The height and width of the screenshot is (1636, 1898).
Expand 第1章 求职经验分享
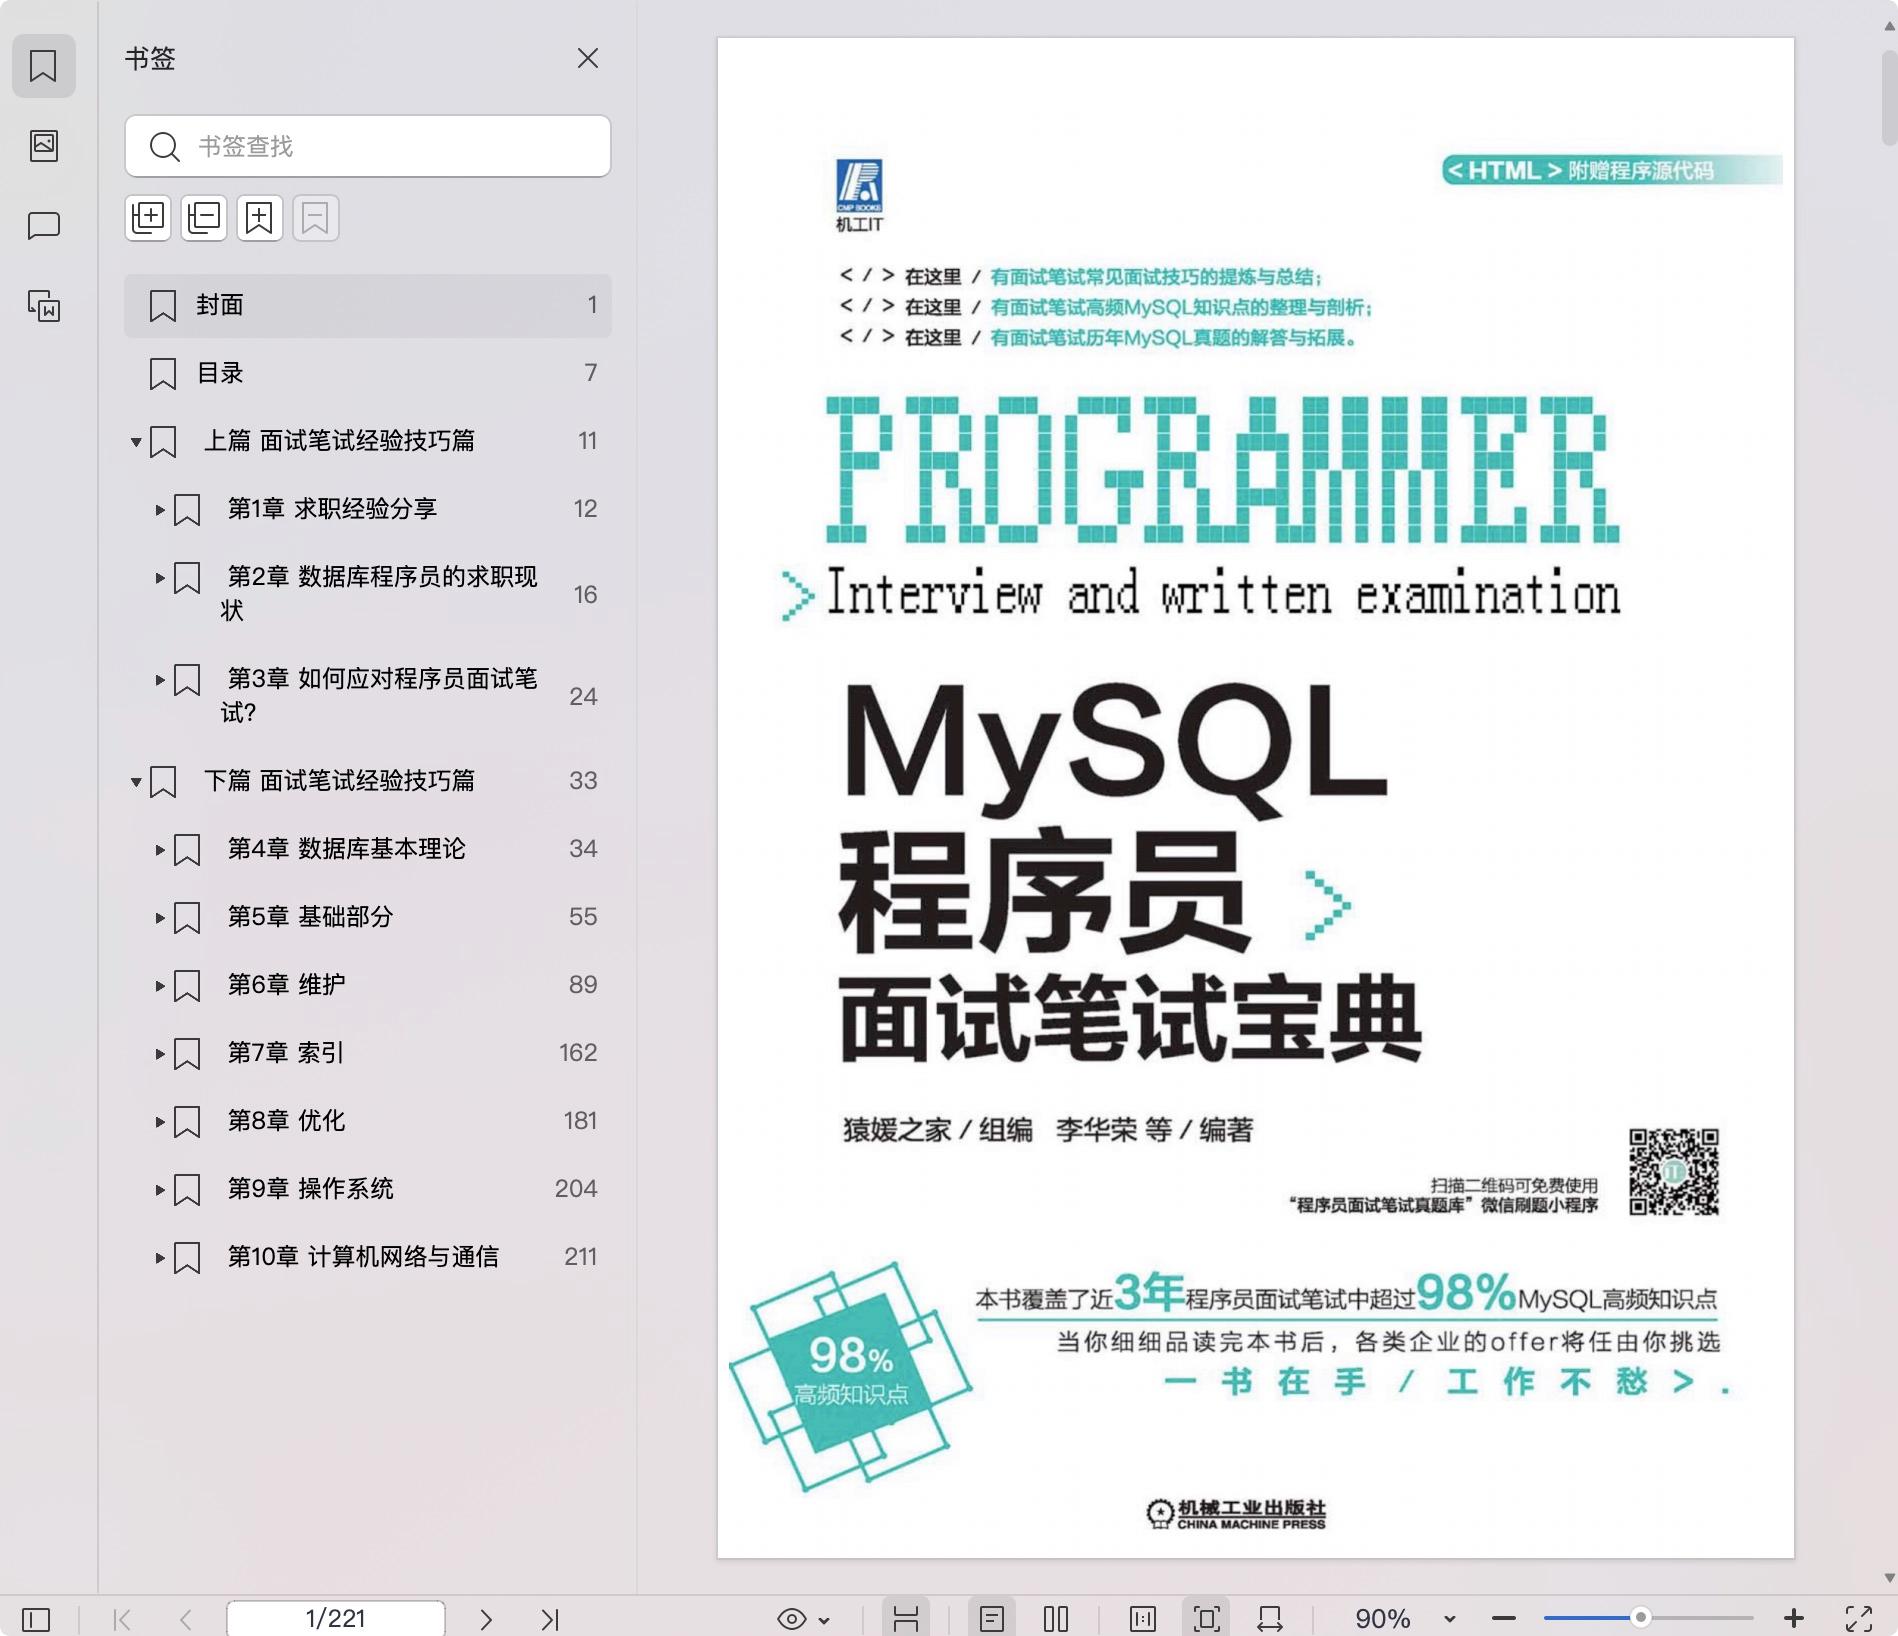click(x=160, y=510)
